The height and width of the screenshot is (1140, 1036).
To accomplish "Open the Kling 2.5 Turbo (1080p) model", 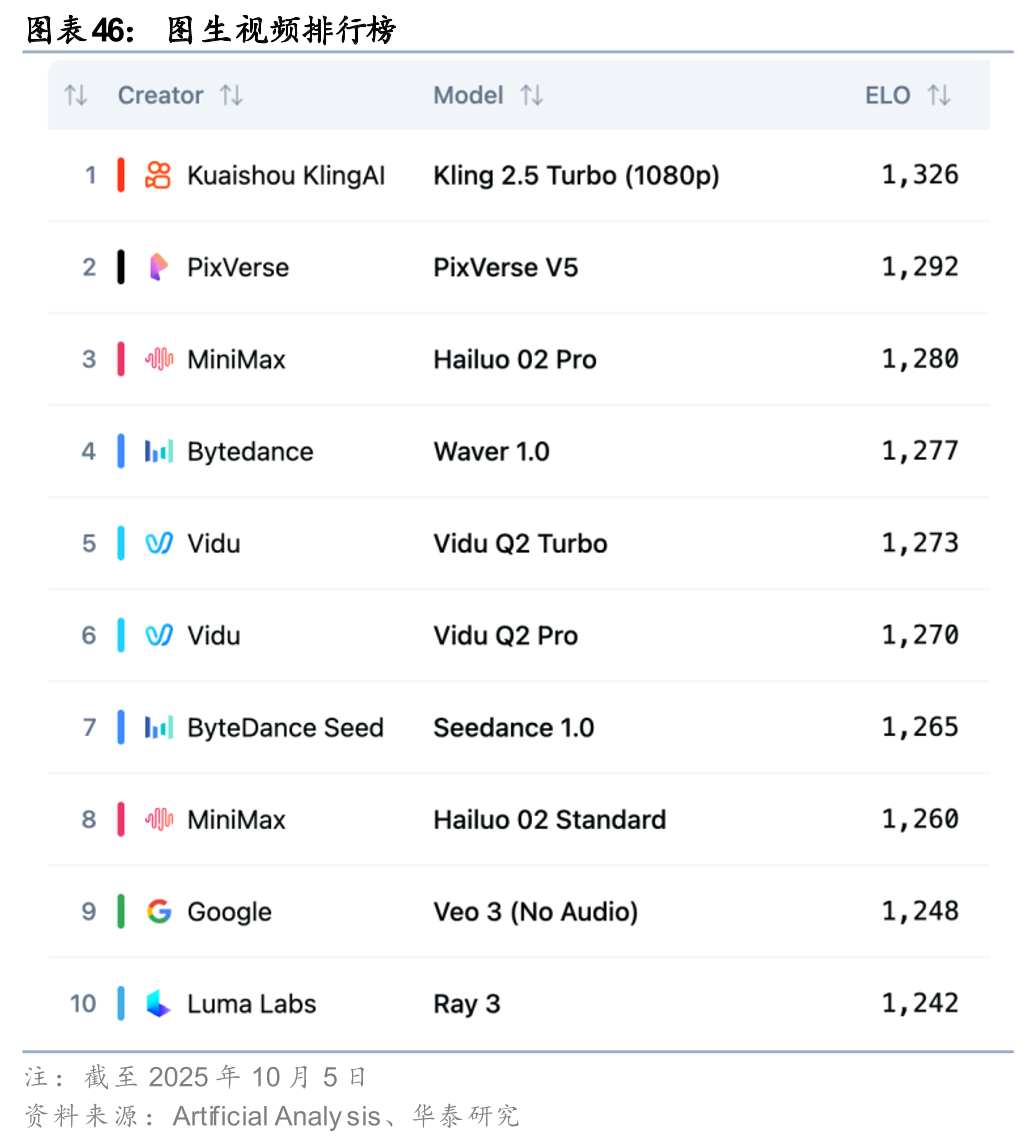I will point(576,175).
